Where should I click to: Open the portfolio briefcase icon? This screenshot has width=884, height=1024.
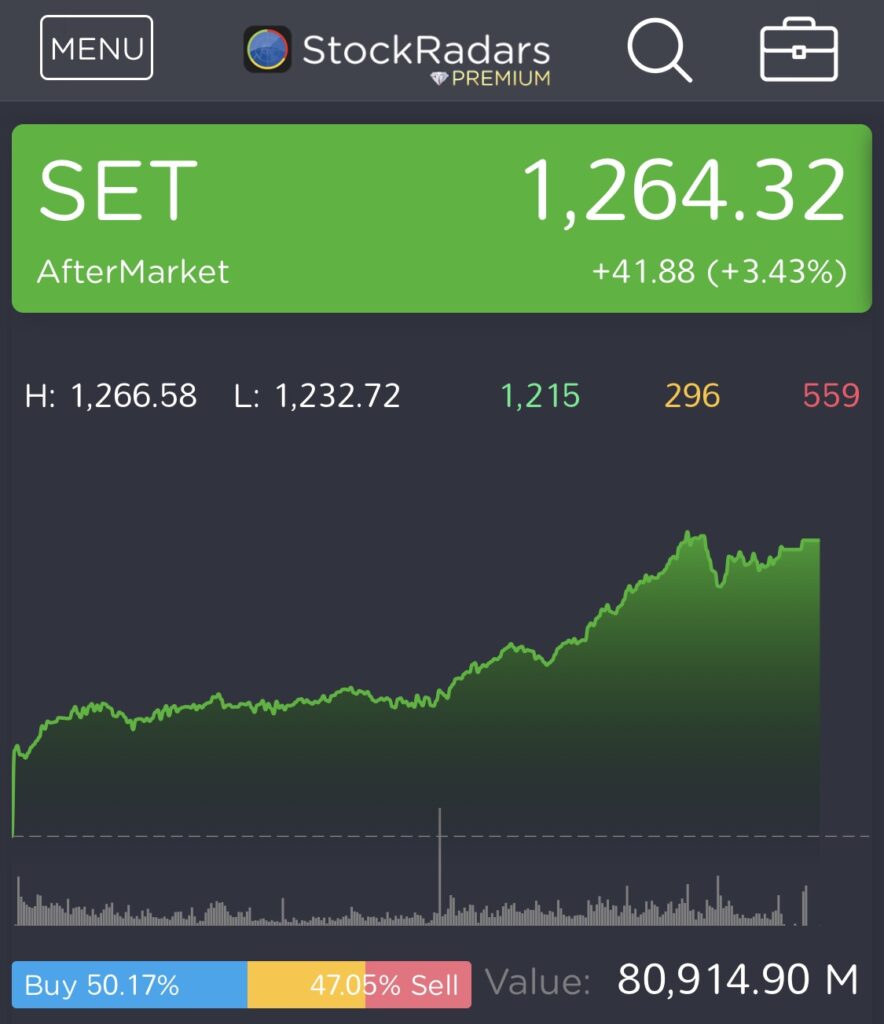797,48
